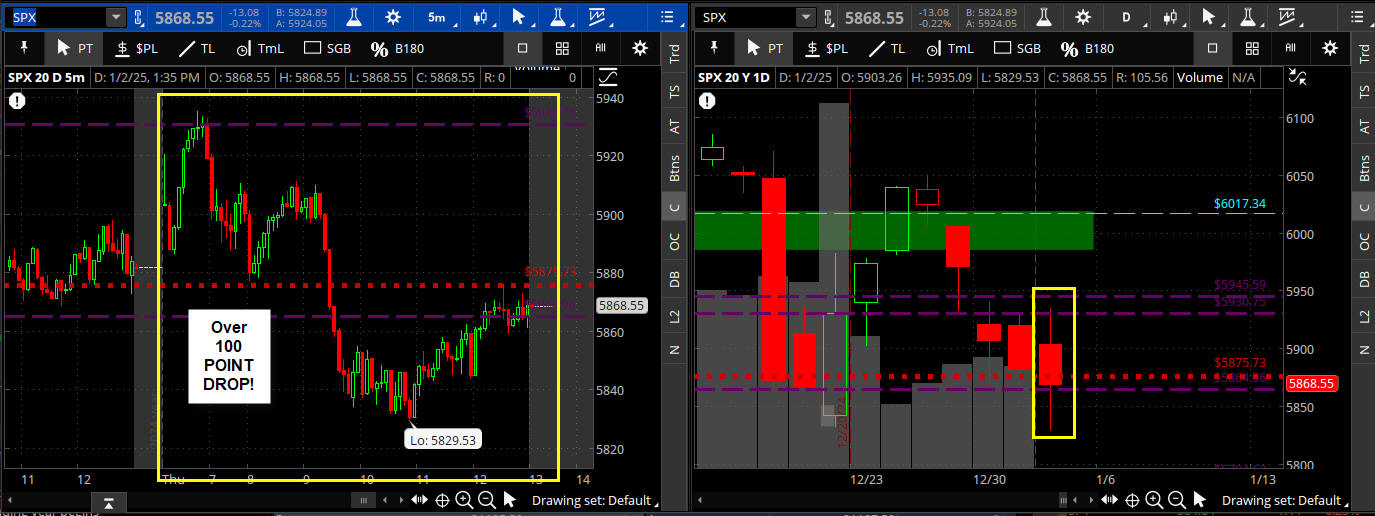Viewport: 1375px width, 516px height.
Task: Switch right chart to grid view
Action: (x=1252, y=48)
